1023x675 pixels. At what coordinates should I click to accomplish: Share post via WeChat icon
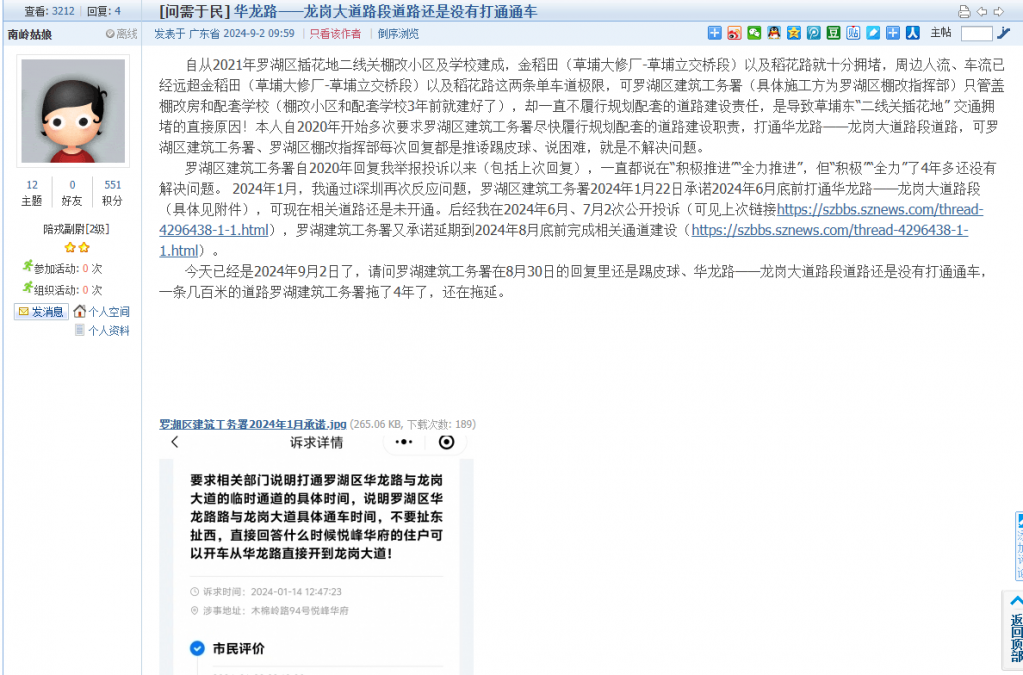(x=755, y=33)
